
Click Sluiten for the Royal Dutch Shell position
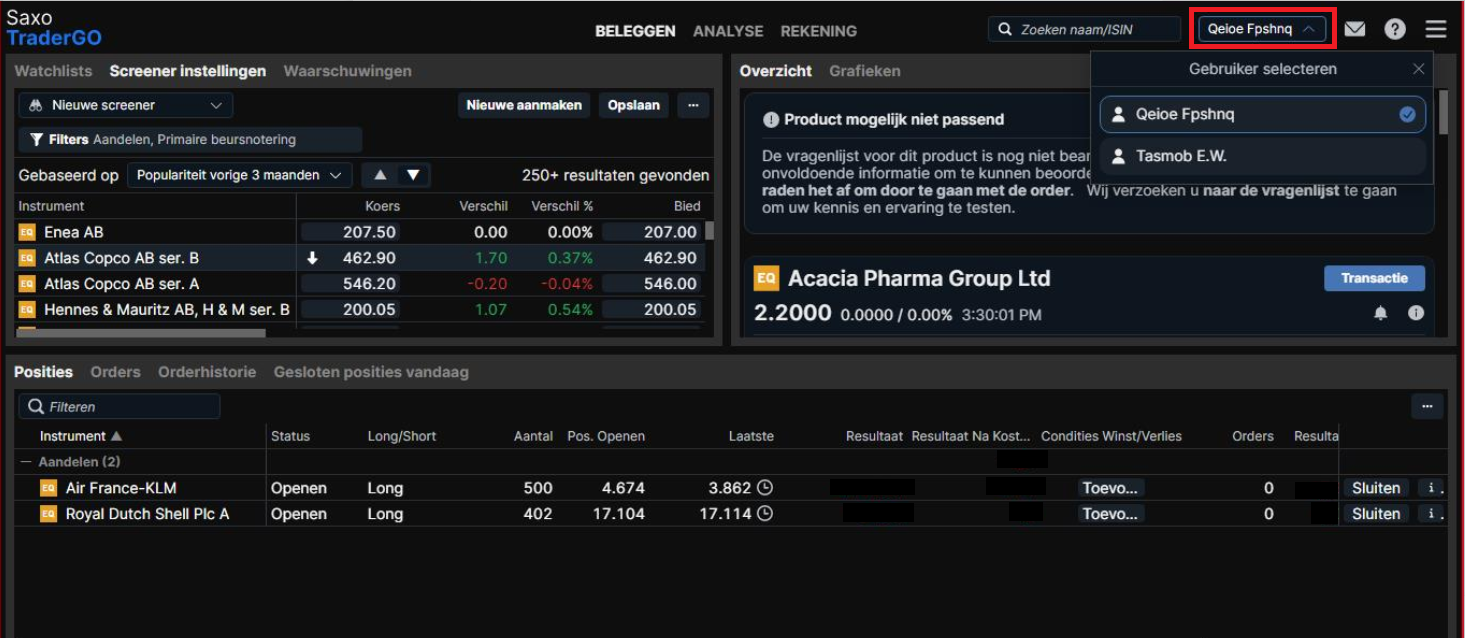(1376, 514)
